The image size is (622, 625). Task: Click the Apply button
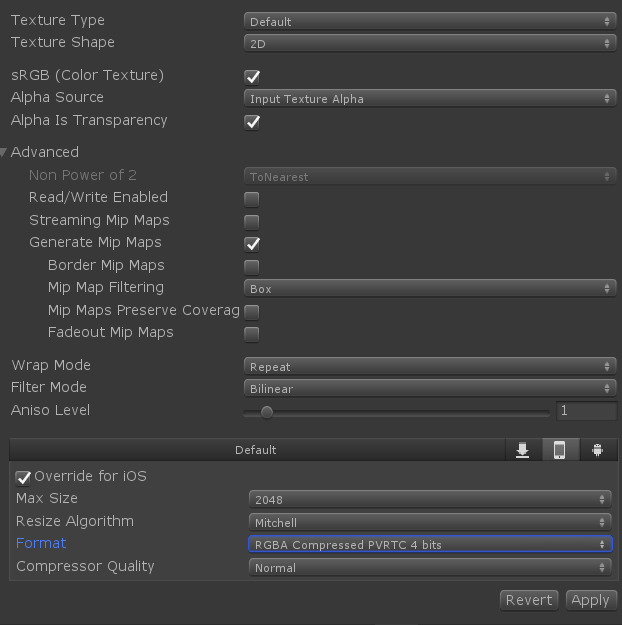coord(589,600)
